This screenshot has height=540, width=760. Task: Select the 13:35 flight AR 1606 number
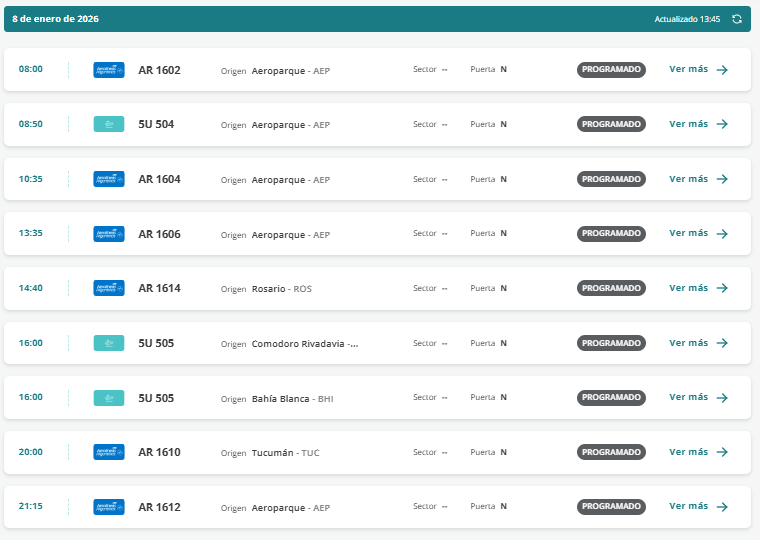tap(159, 234)
